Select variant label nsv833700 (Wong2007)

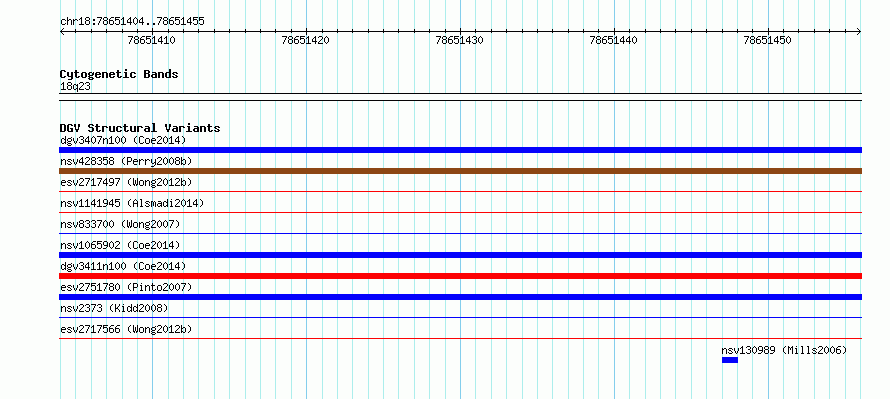120,224
